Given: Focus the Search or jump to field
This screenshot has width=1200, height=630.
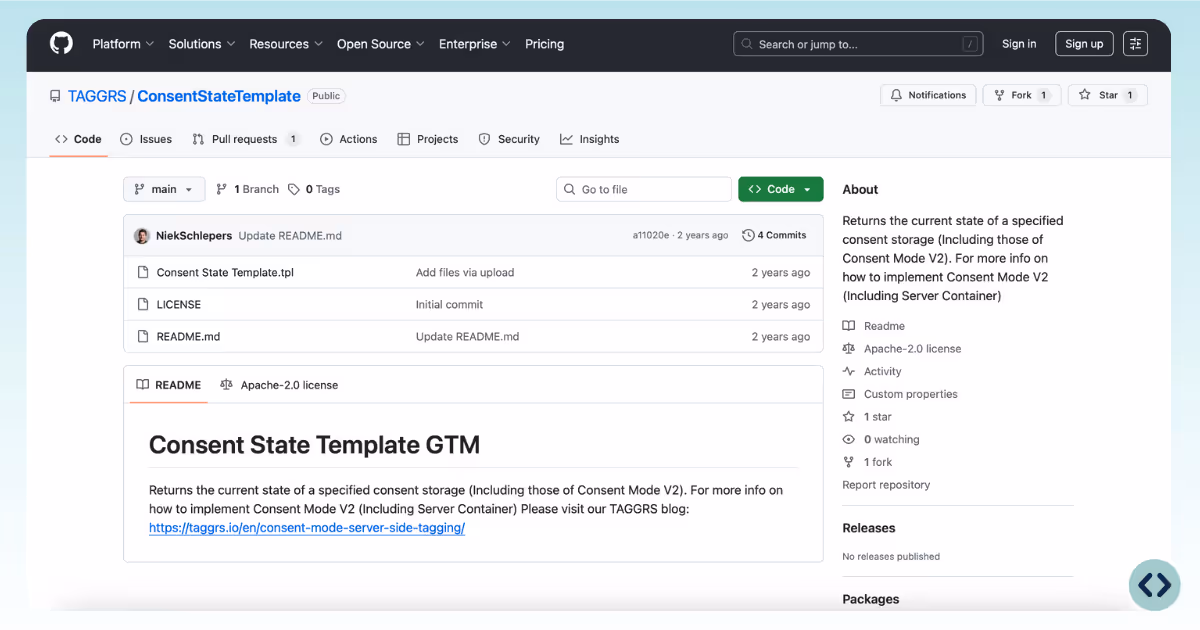Looking at the screenshot, I should pyautogui.click(x=858, y=44).
